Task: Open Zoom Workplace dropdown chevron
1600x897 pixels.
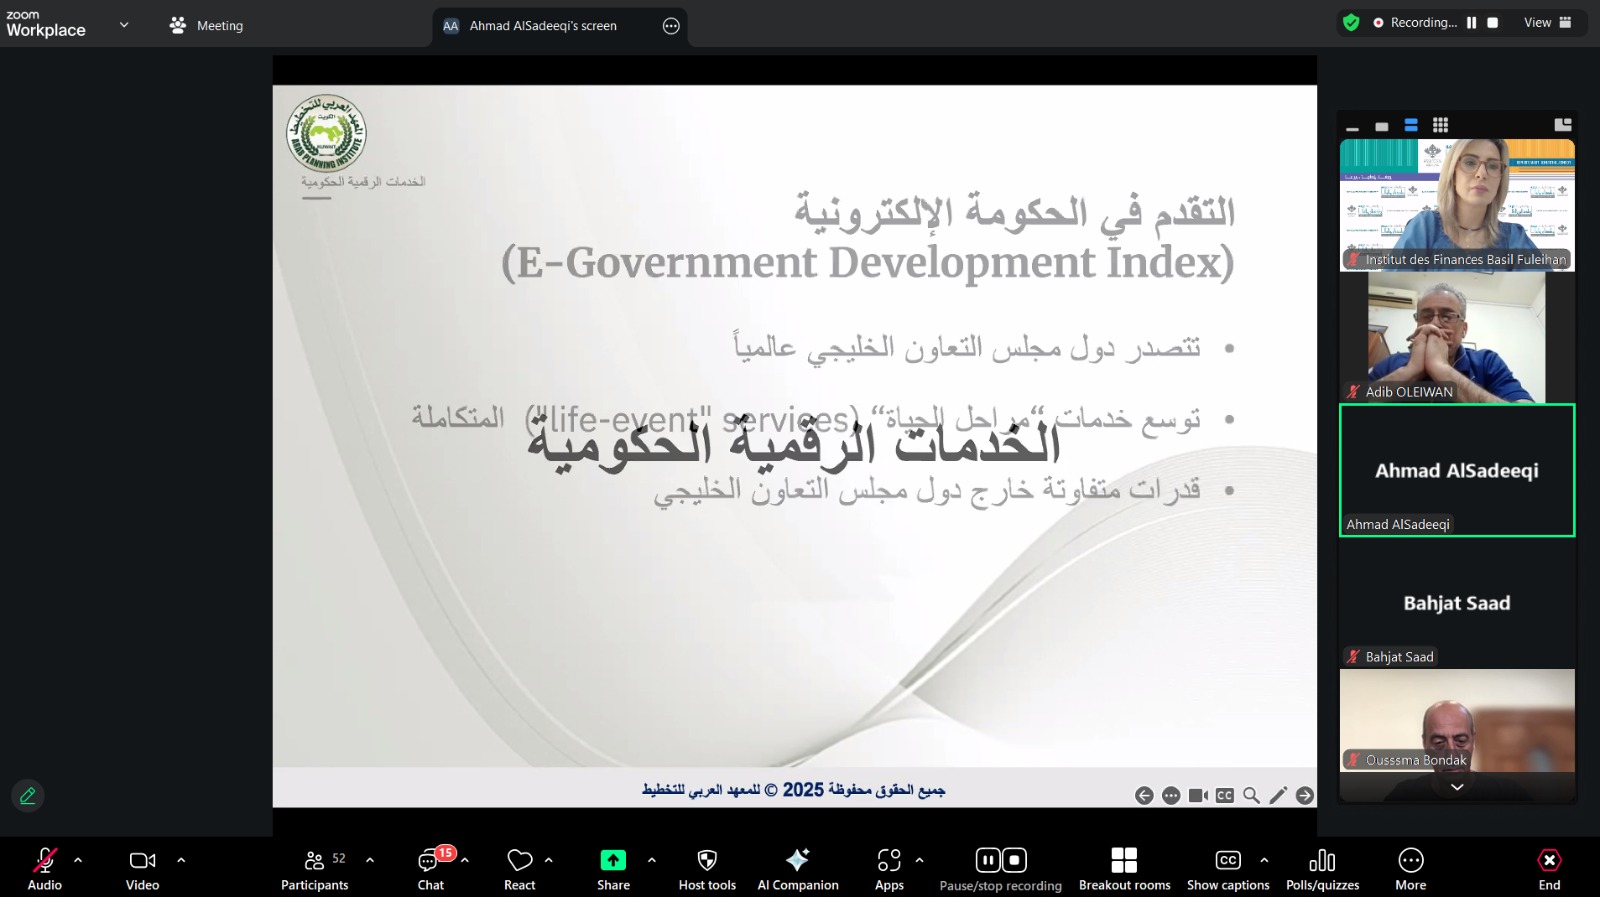Action: pos(124,25)
